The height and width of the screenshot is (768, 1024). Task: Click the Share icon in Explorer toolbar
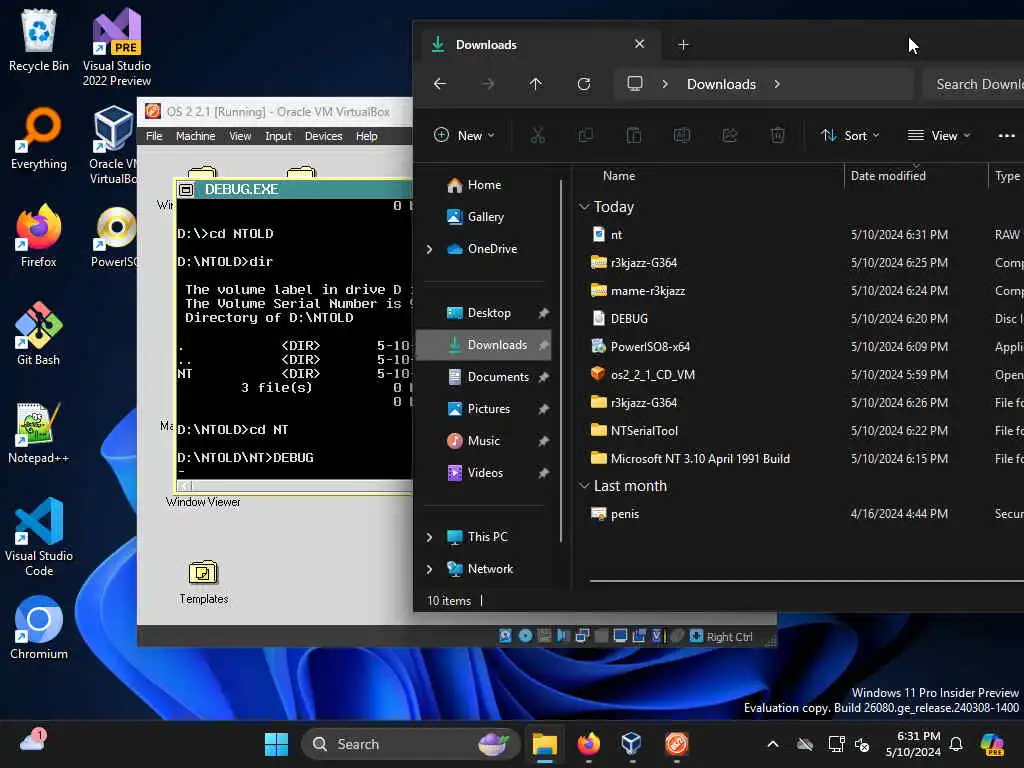pos(729,135)
